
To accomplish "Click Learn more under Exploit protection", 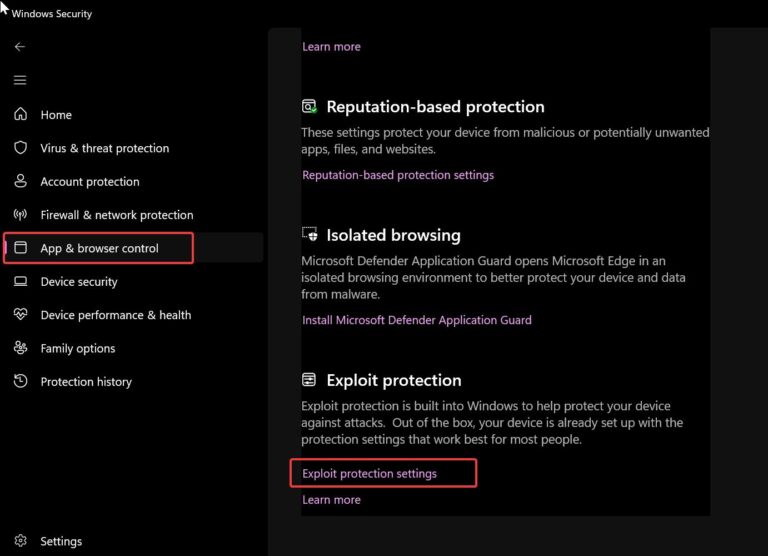I will [x=331, y=500].
